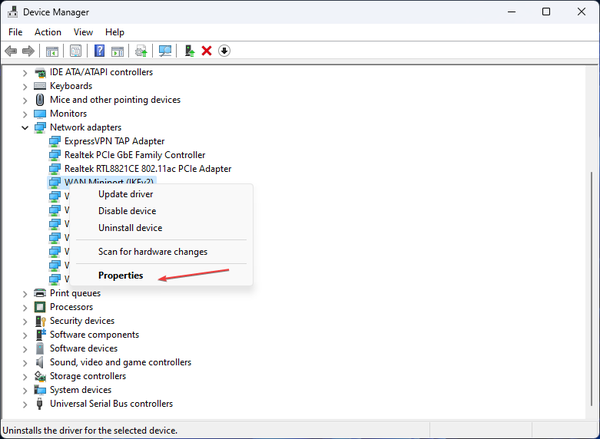
Task: Open the Help toolbar icon with question mark
Action: coord(99,51)
